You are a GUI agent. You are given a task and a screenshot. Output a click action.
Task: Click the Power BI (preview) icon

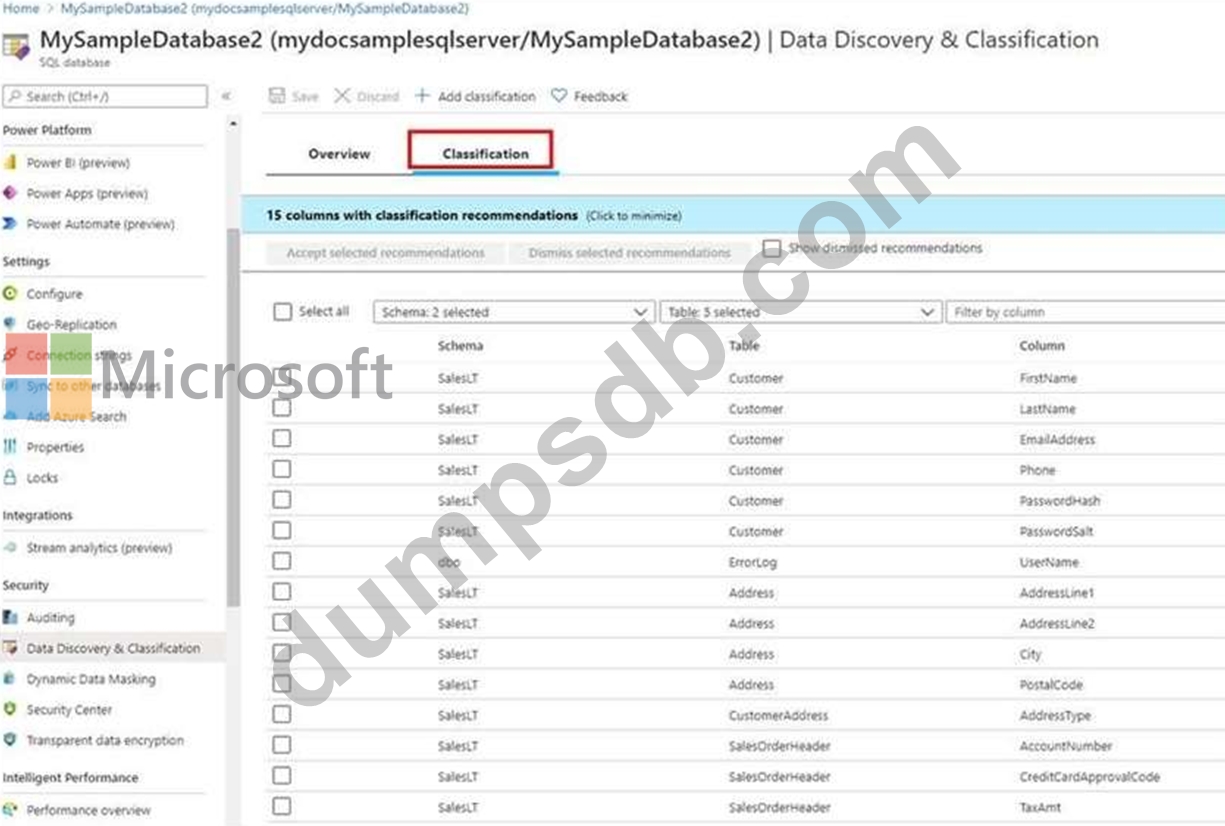pyautogui.click(x=11, y=163)
